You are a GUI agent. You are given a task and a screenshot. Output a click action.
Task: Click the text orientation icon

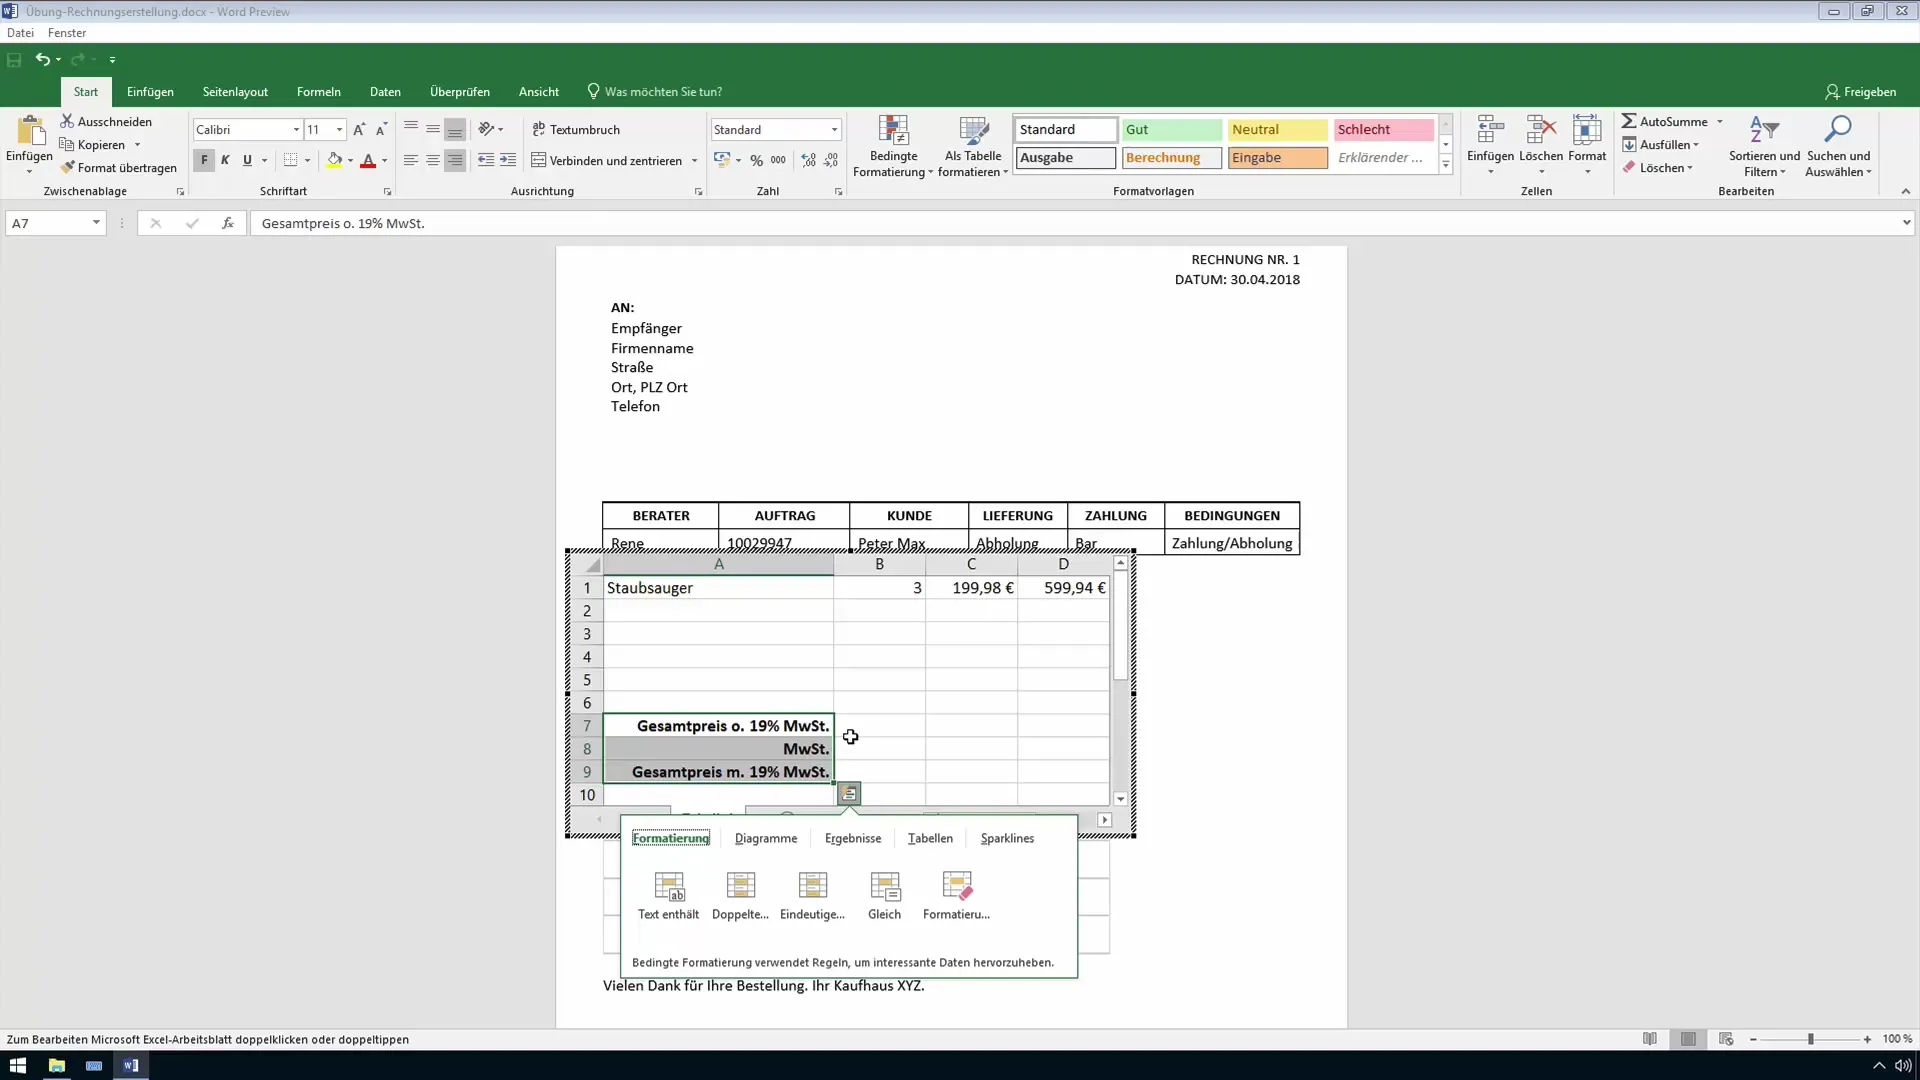[487, 129]
